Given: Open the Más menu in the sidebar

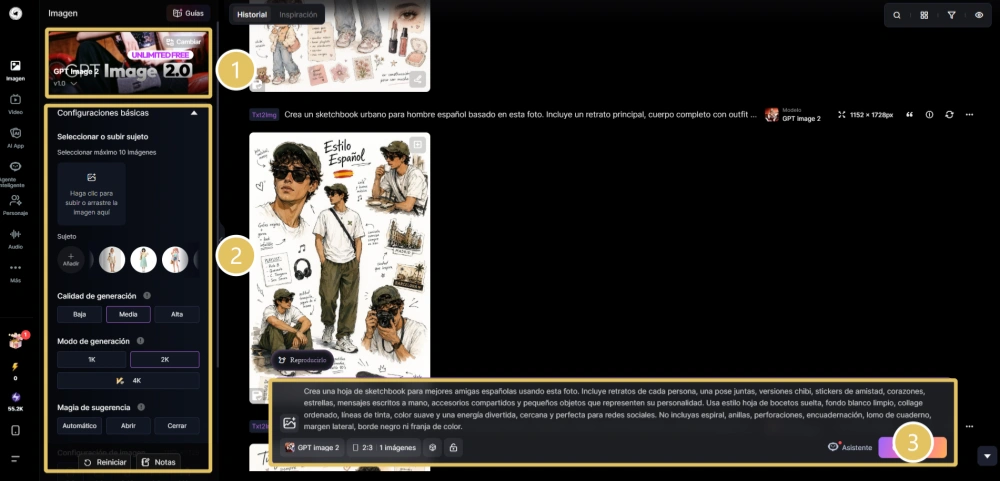Looking at the screenshot, I should 15,272.
